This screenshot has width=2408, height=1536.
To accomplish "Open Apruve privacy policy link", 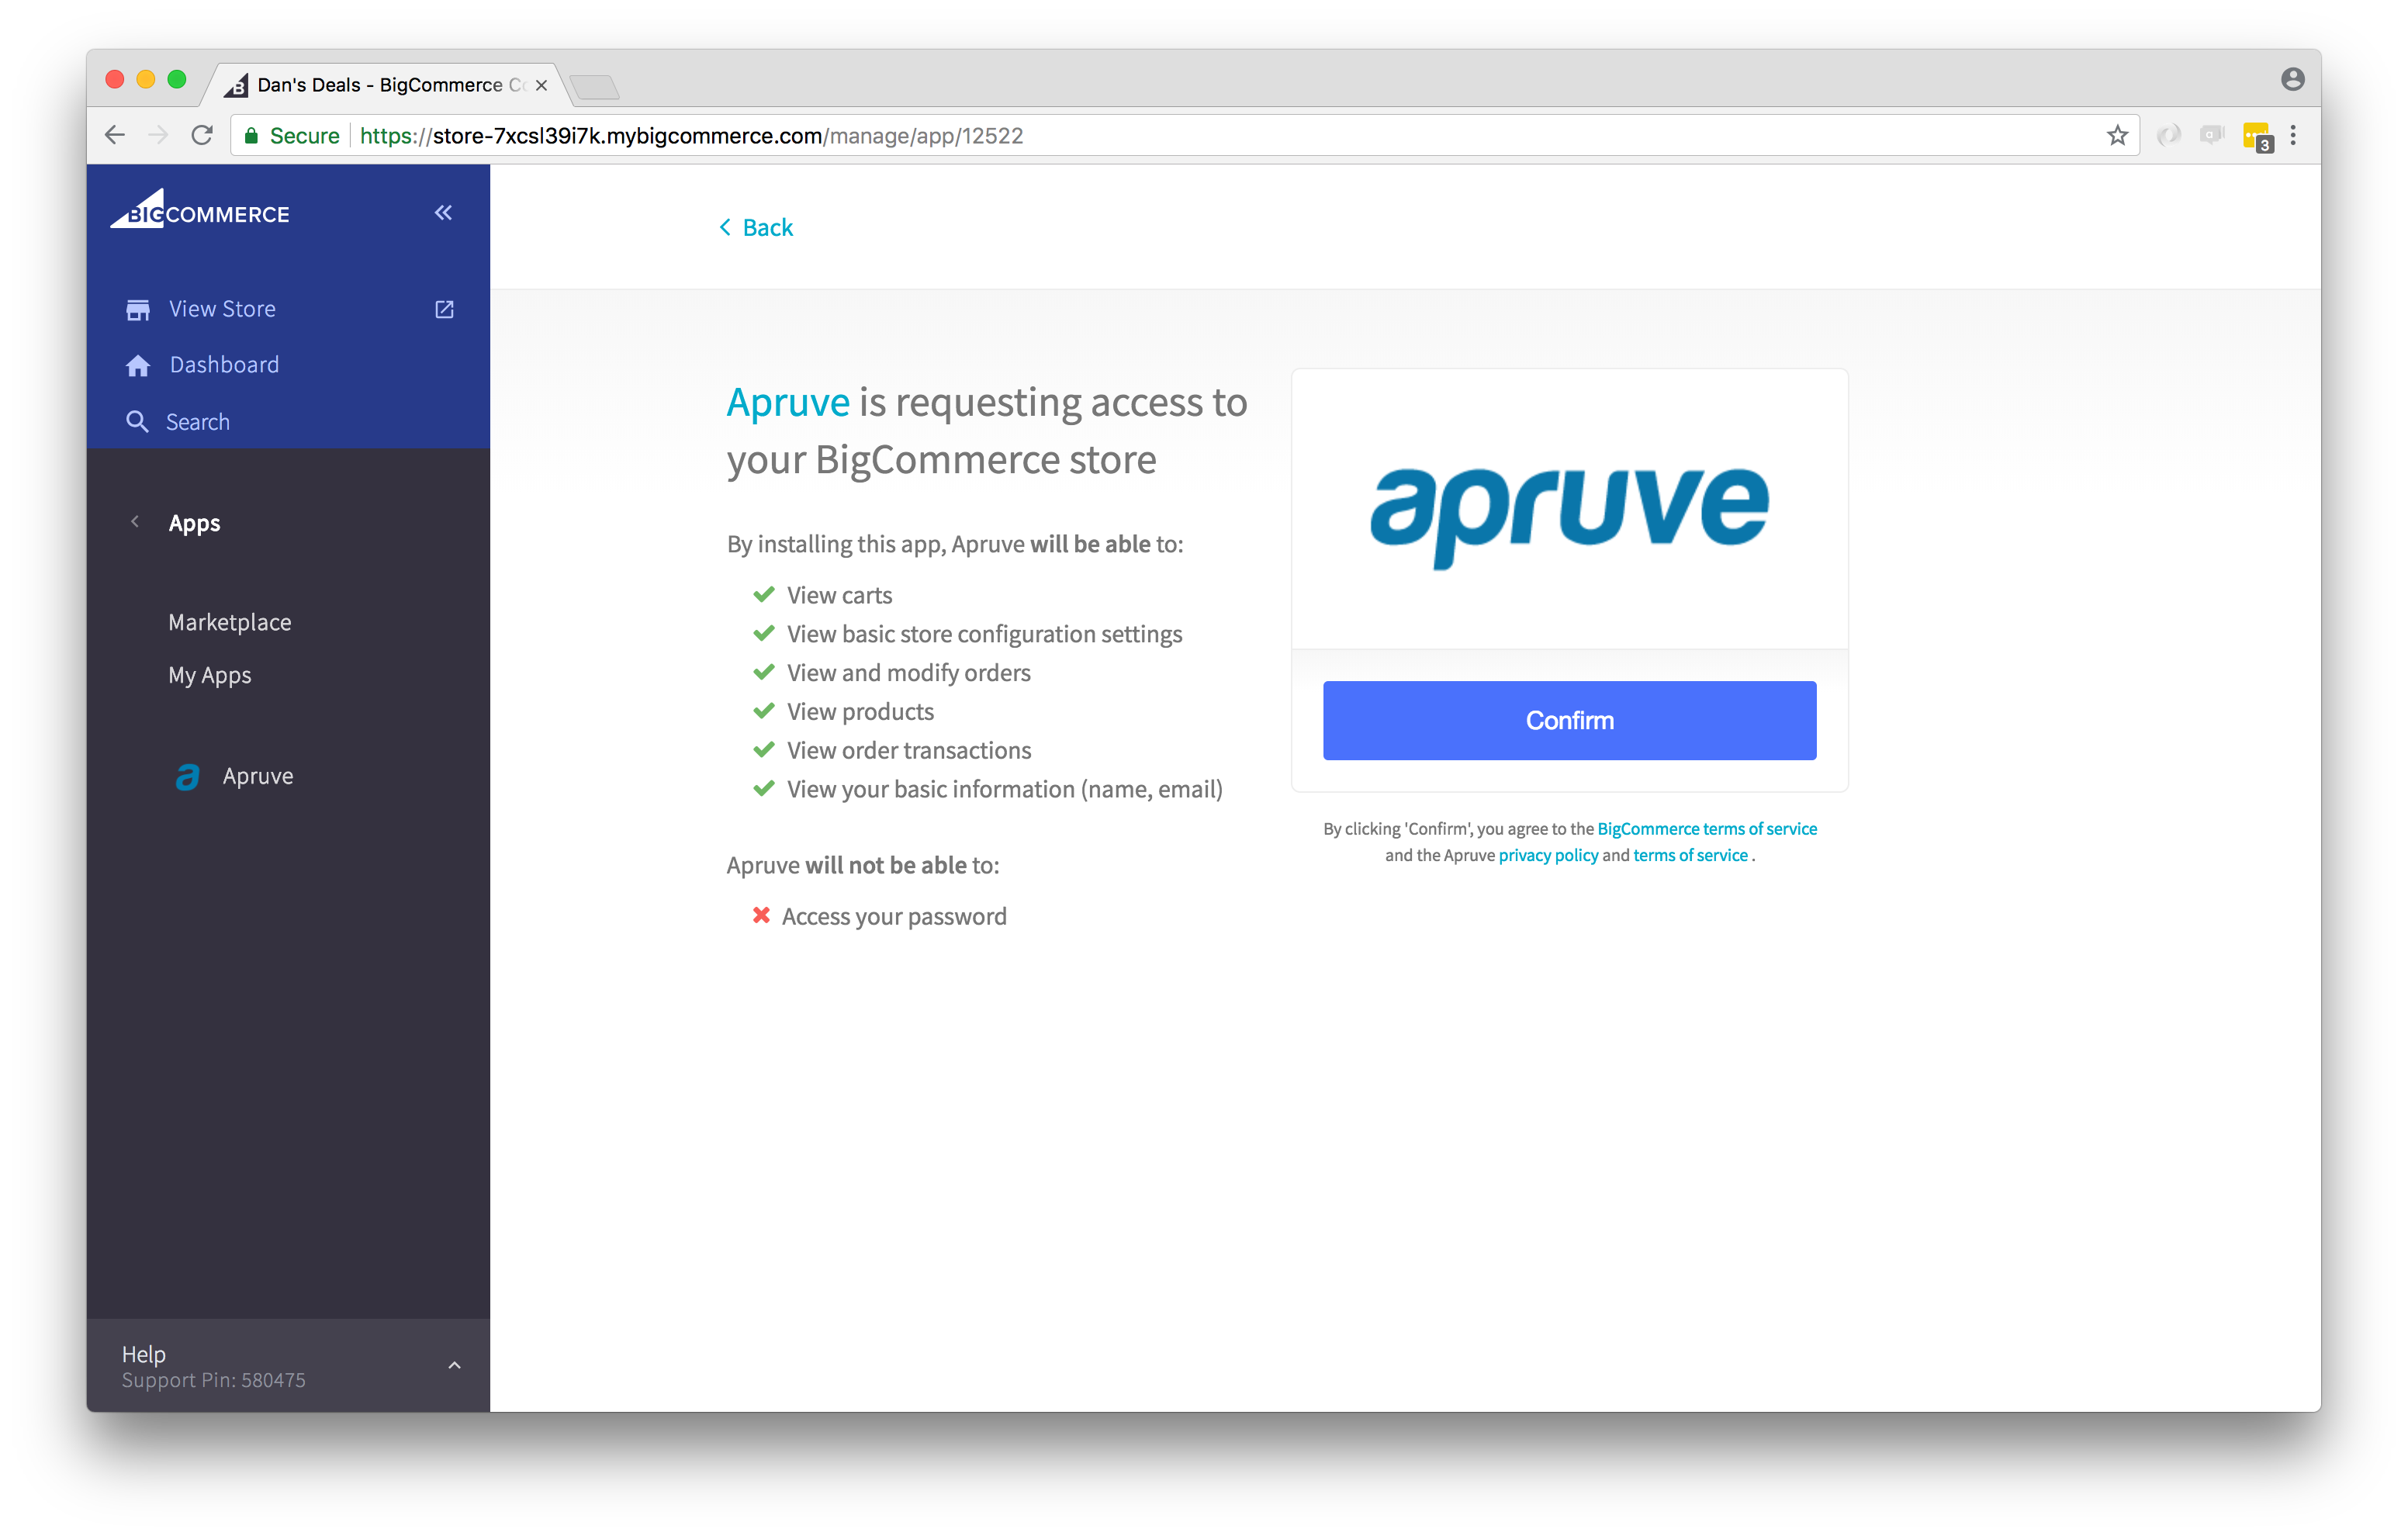I will (x=1548, y=856).
